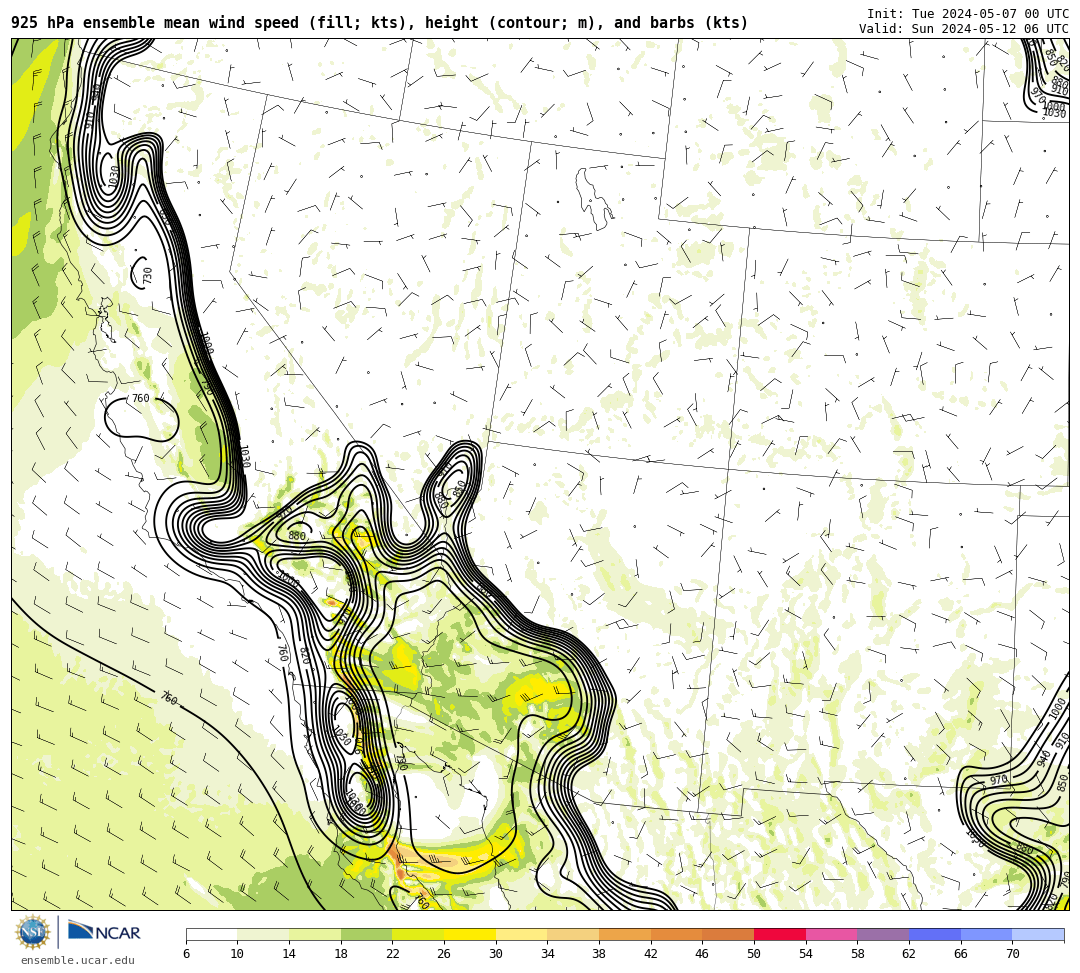Click the 18-22 kts green swatch
The image size is (1080, 973).
point(366,934)
